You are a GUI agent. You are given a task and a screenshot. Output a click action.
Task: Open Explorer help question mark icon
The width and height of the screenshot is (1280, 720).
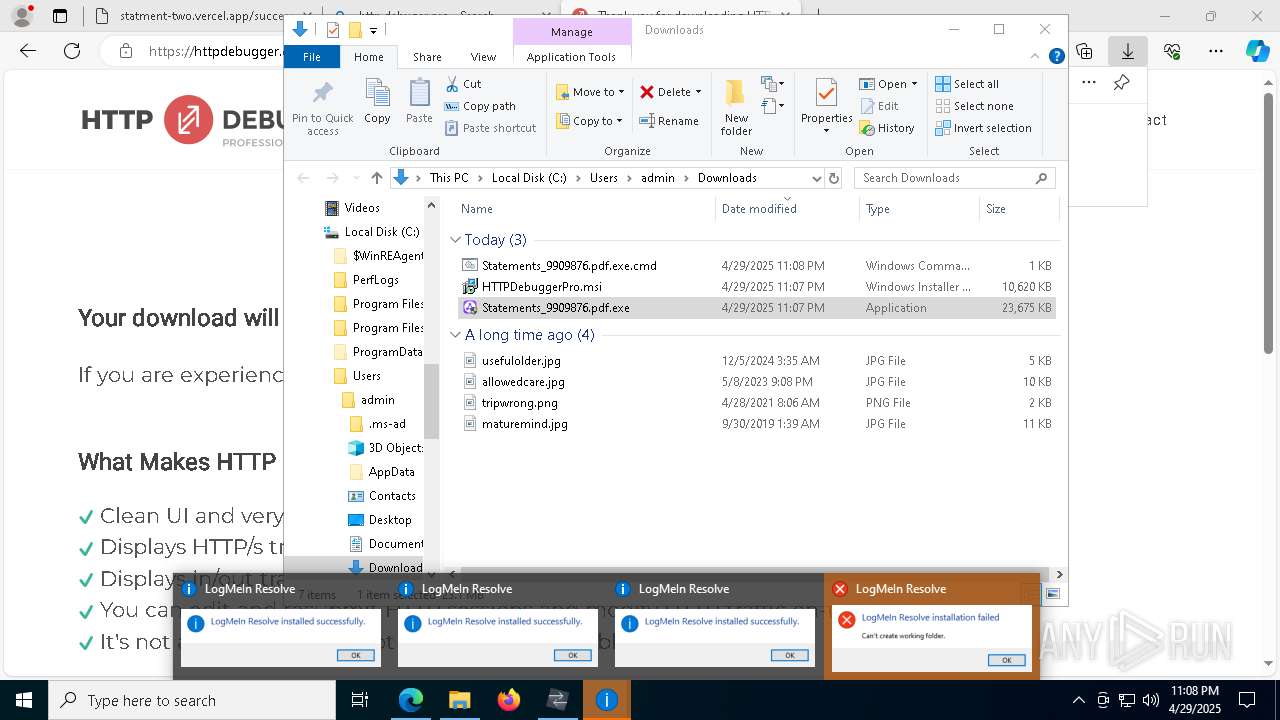[x=1057, y=57]
